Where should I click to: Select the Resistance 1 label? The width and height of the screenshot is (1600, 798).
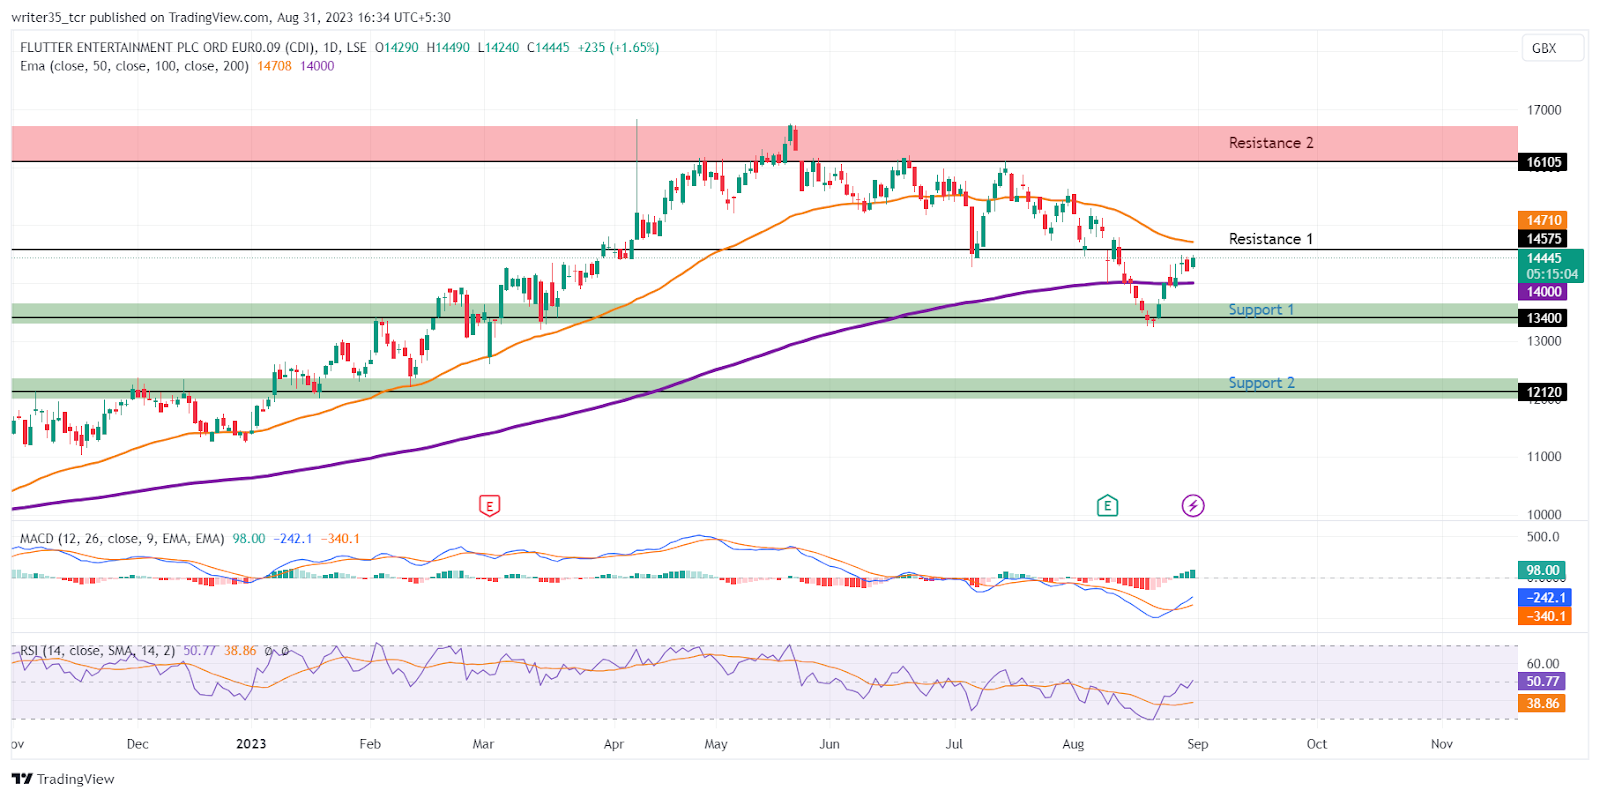pos(1270,239)
